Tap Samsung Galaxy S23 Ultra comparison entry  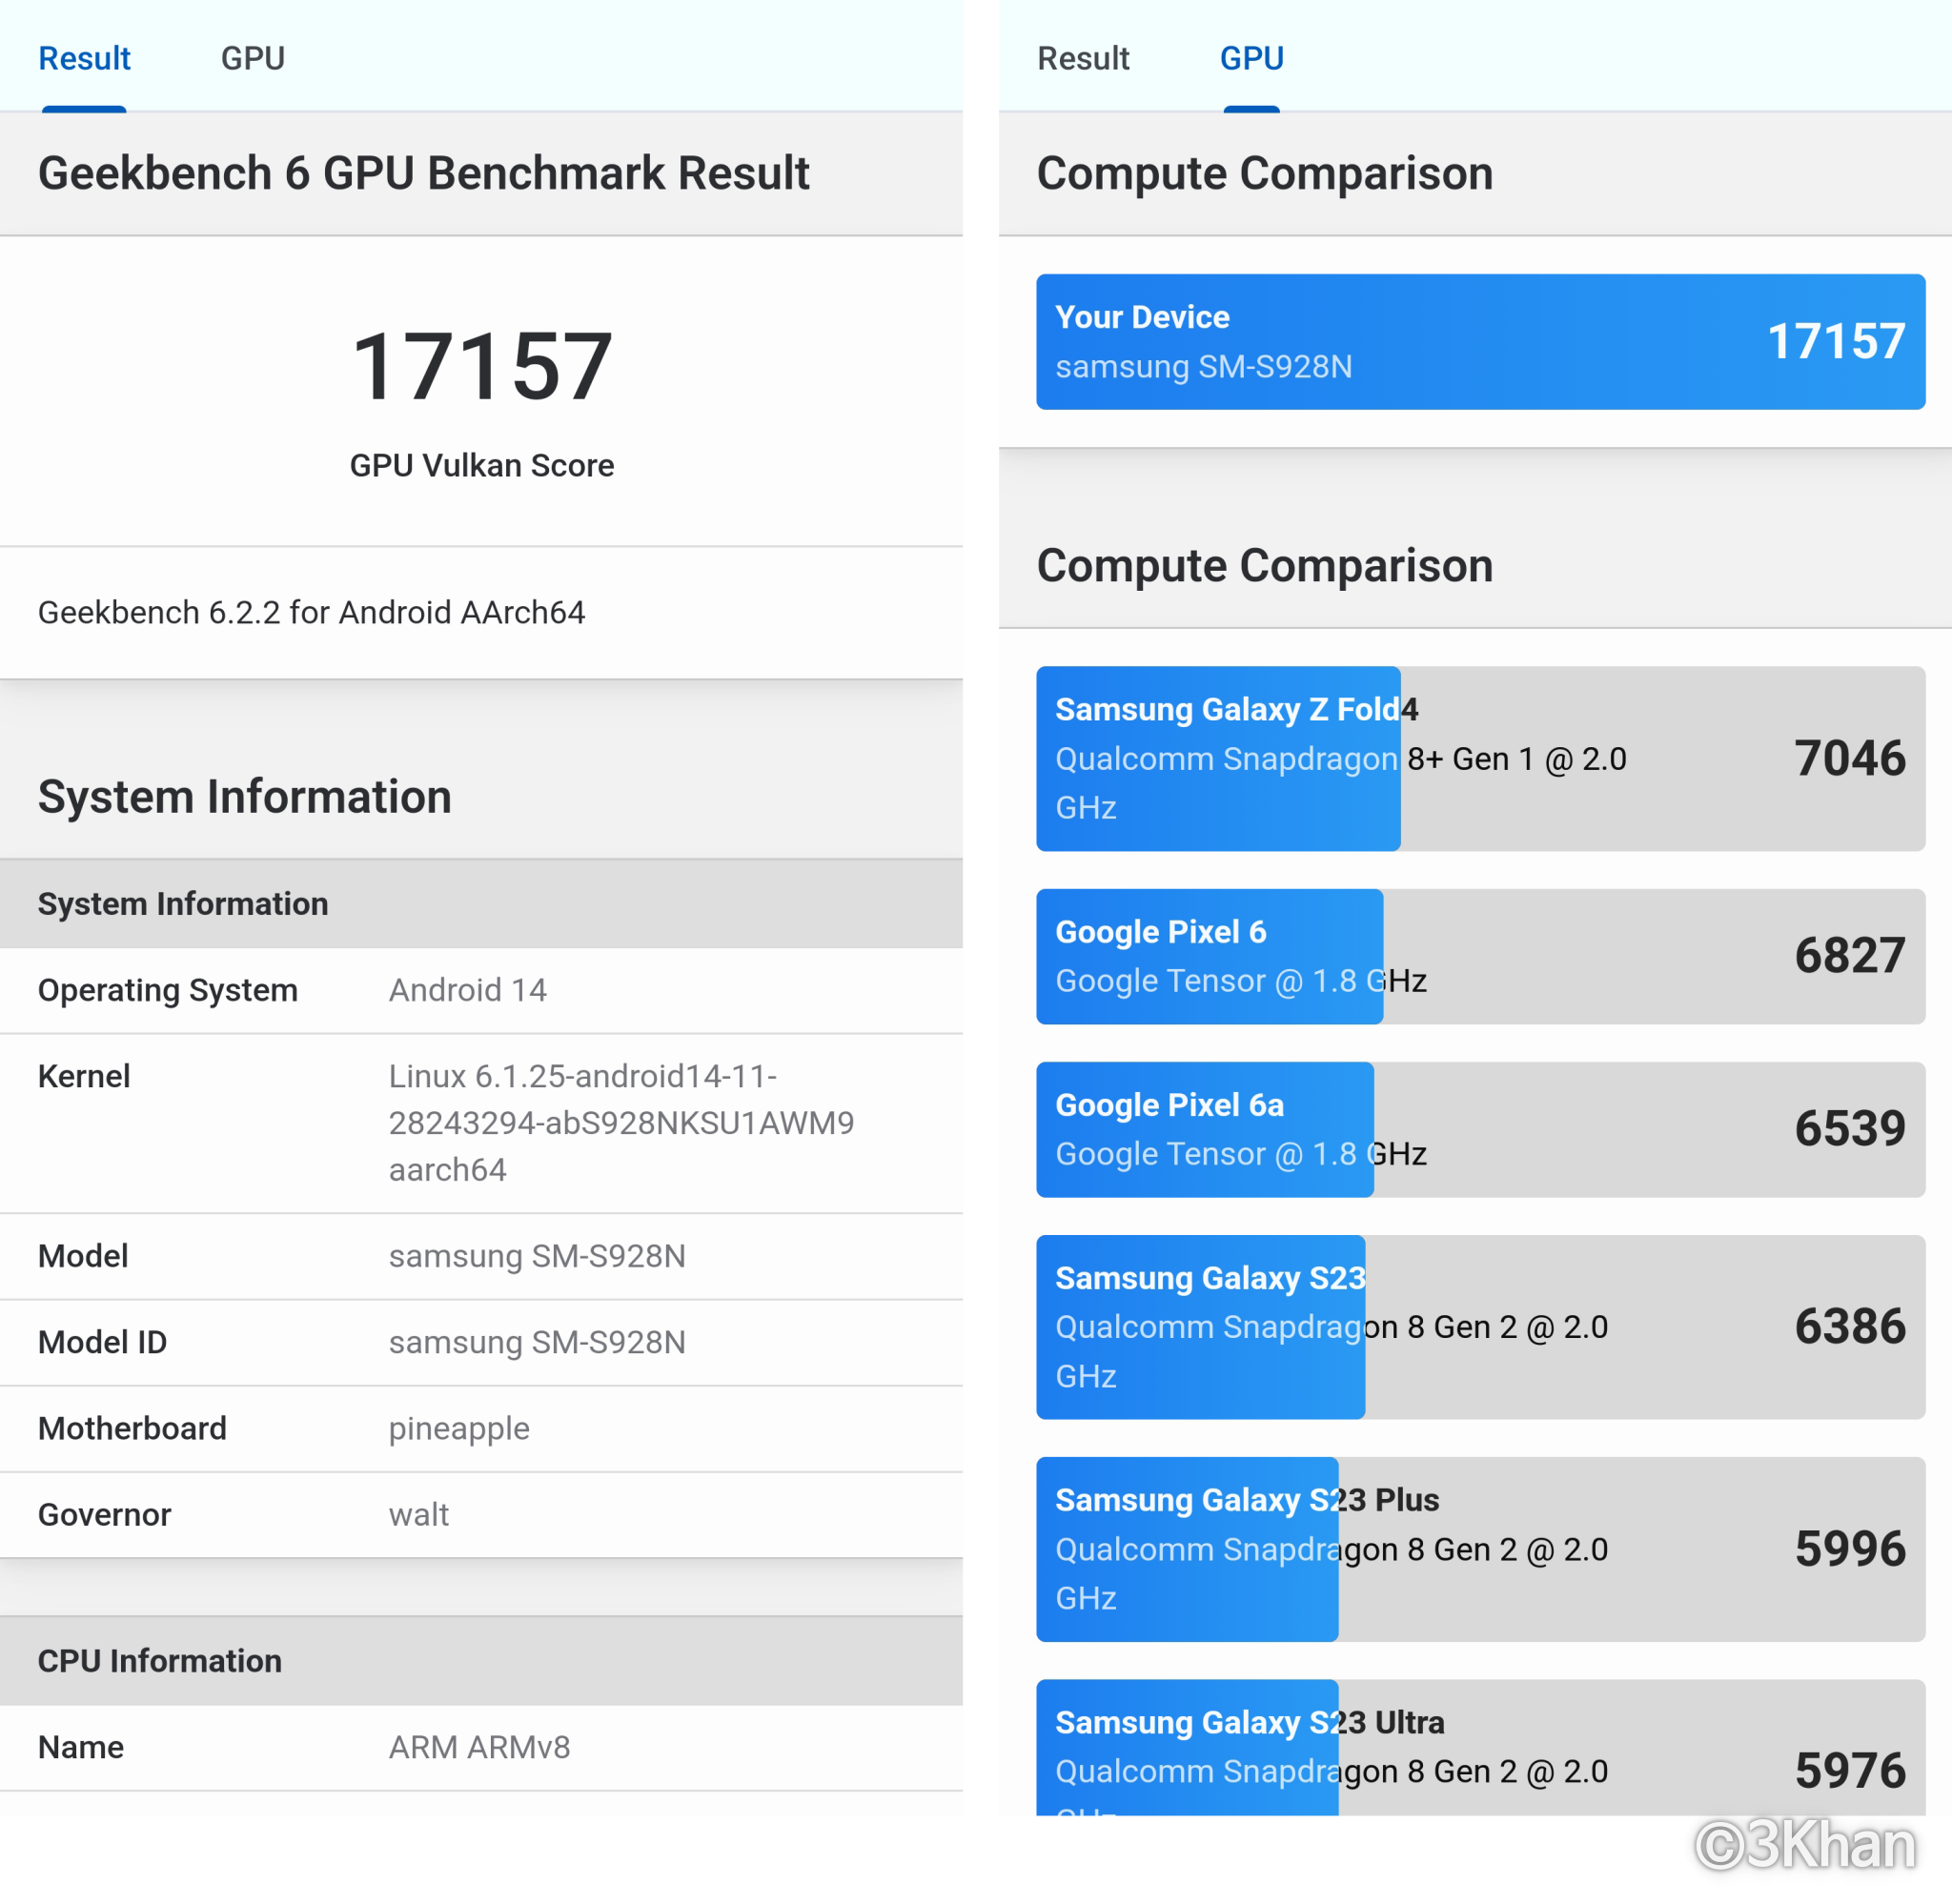point(1480,1750)
